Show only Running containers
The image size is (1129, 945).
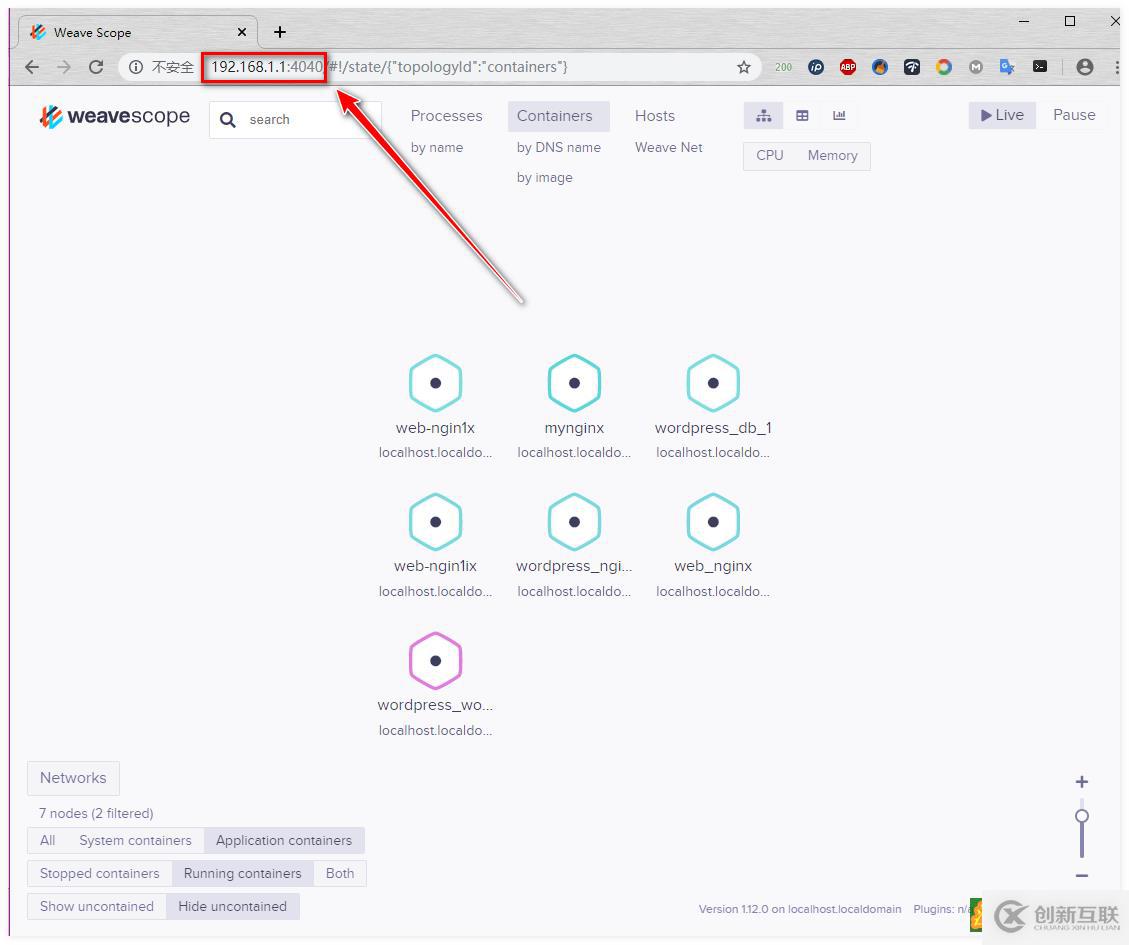[243, 874]
